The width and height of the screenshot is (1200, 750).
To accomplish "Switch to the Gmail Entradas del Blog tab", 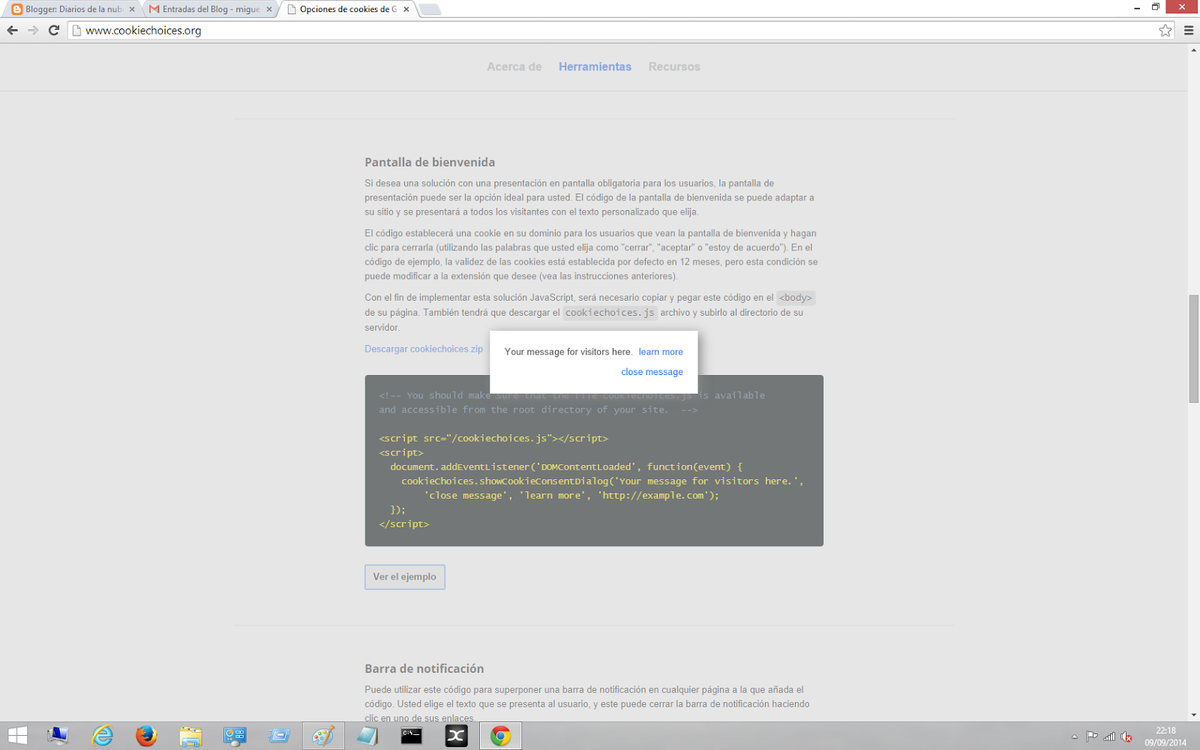I will (205, 9).
